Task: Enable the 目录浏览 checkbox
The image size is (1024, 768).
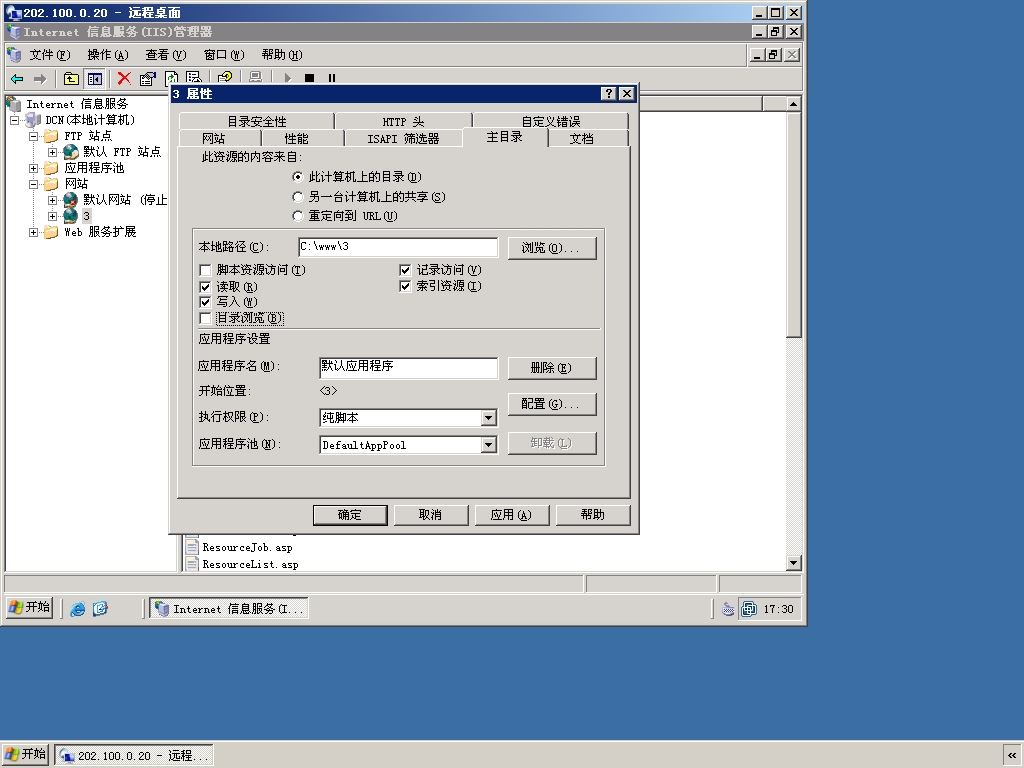Action: pyautogui.click(x=205, y=319)
